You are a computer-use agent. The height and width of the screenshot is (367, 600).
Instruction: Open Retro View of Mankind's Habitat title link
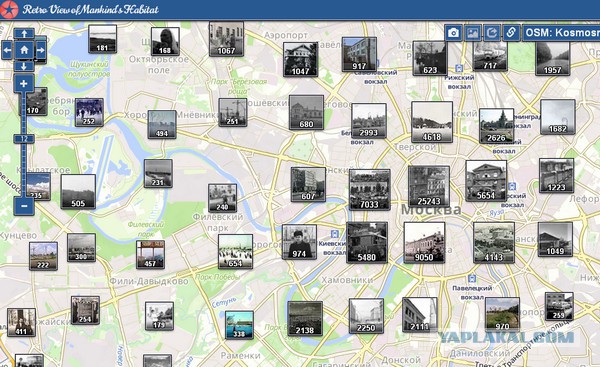tap(90, 10)
